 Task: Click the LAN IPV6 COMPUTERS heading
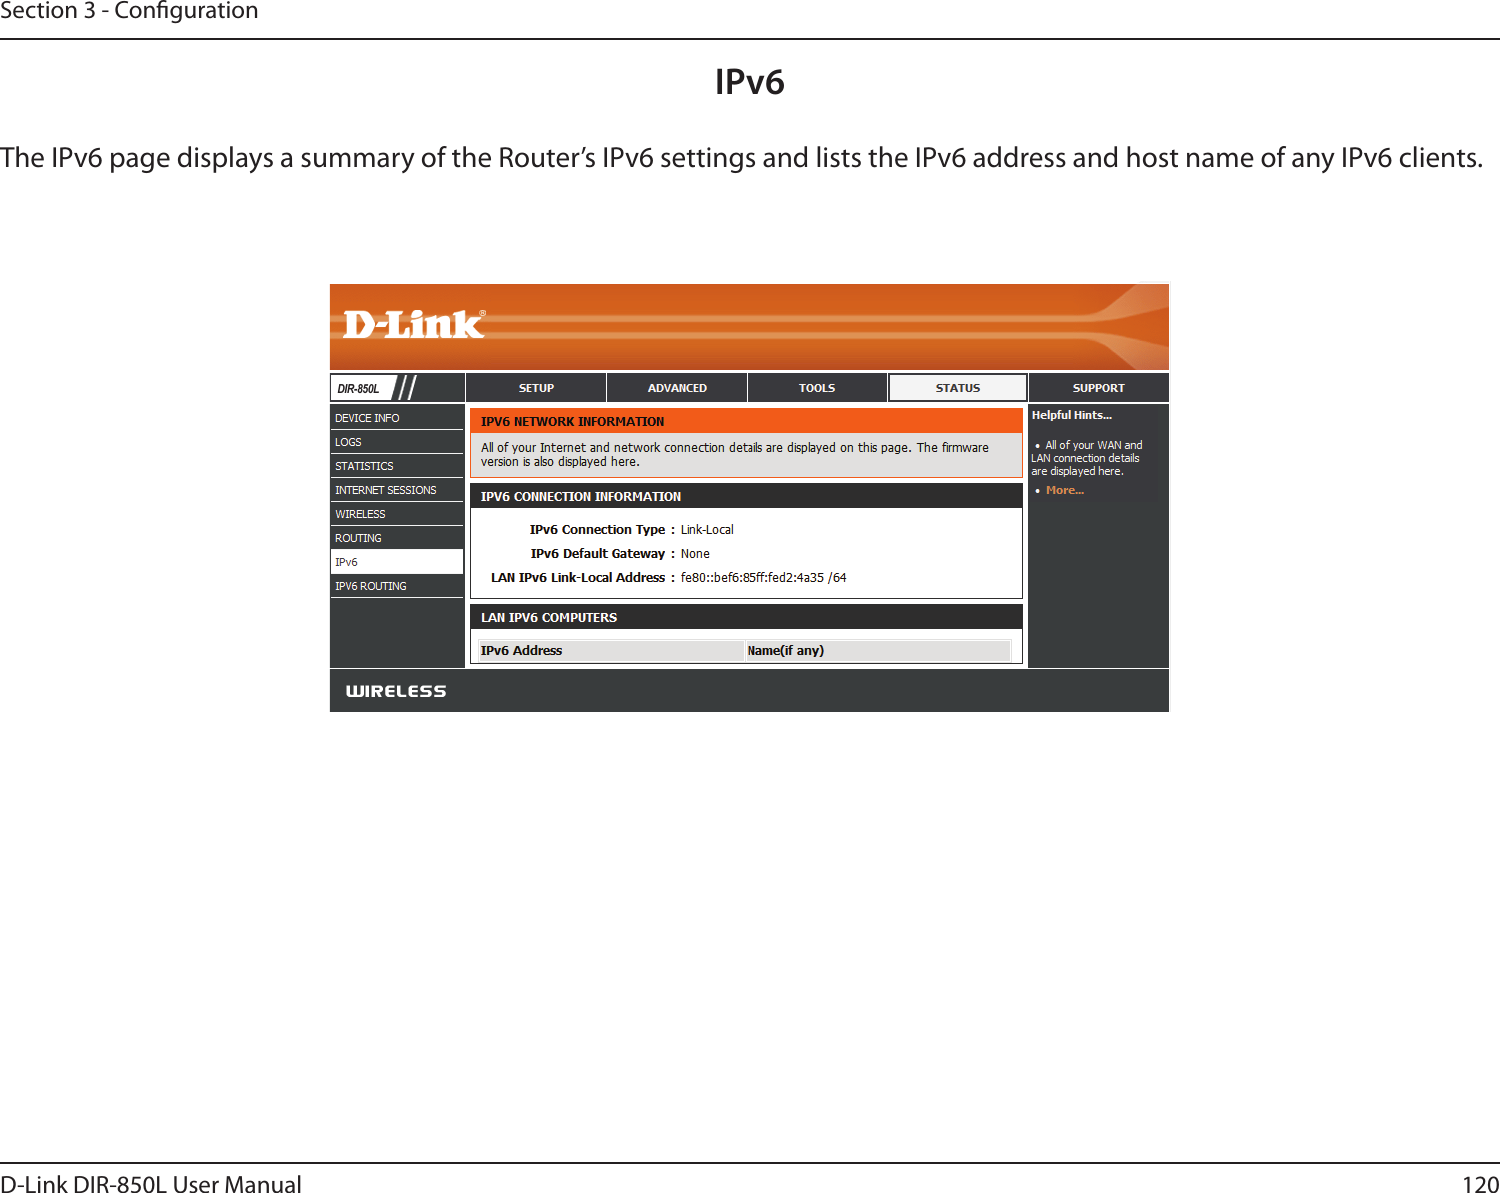click(548, 618)
